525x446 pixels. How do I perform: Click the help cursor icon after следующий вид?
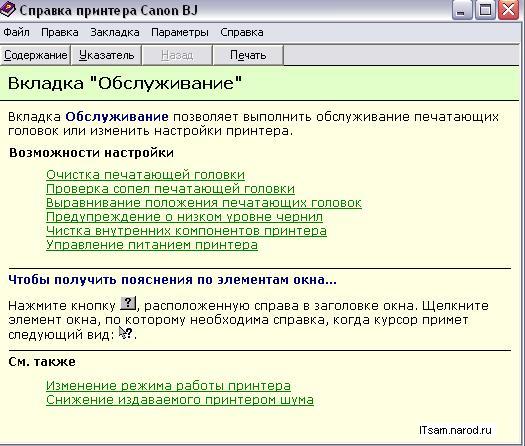[126, 333]
